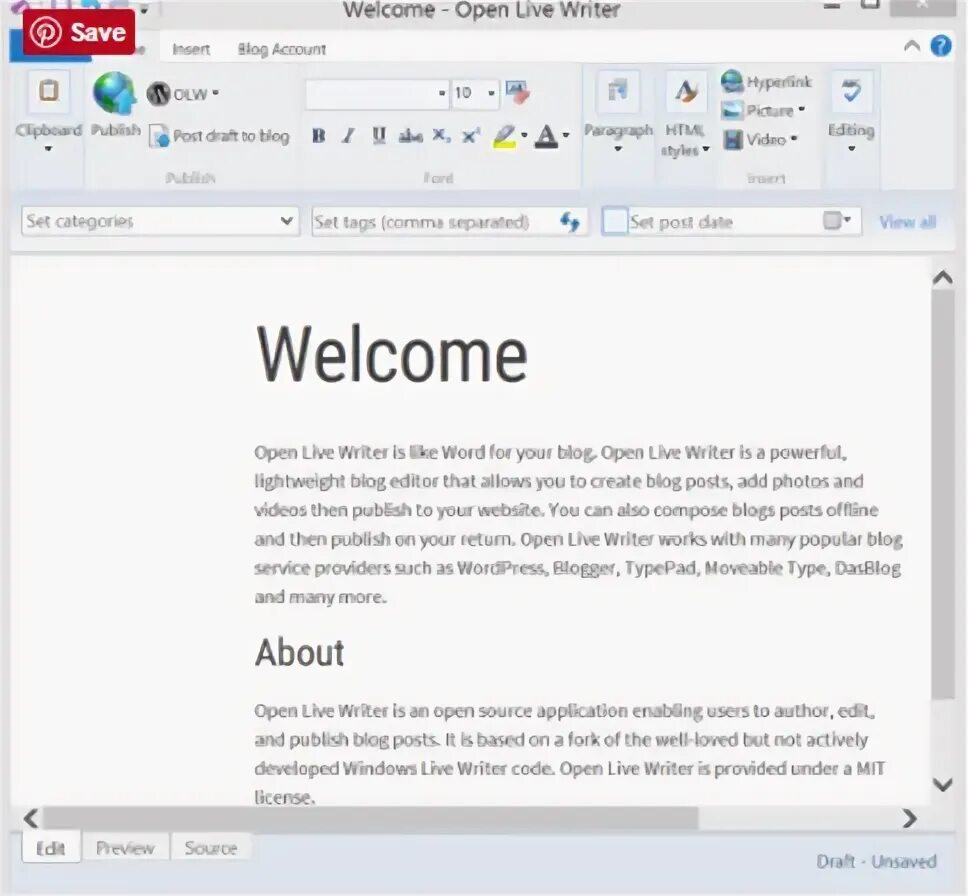Open the HTML styles gallery
The image size is (968, 896).
[x=685, y=111]
